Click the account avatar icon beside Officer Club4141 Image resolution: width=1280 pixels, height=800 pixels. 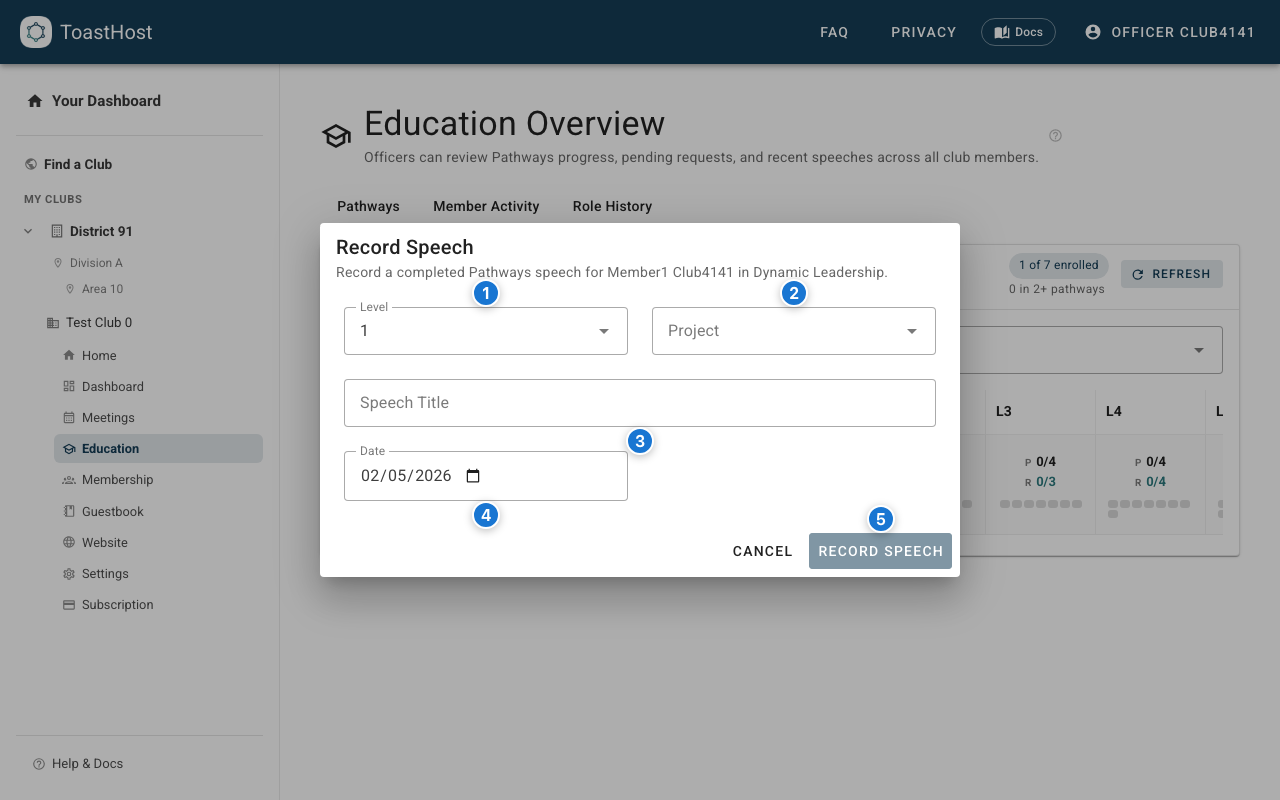click(1093, 32)
